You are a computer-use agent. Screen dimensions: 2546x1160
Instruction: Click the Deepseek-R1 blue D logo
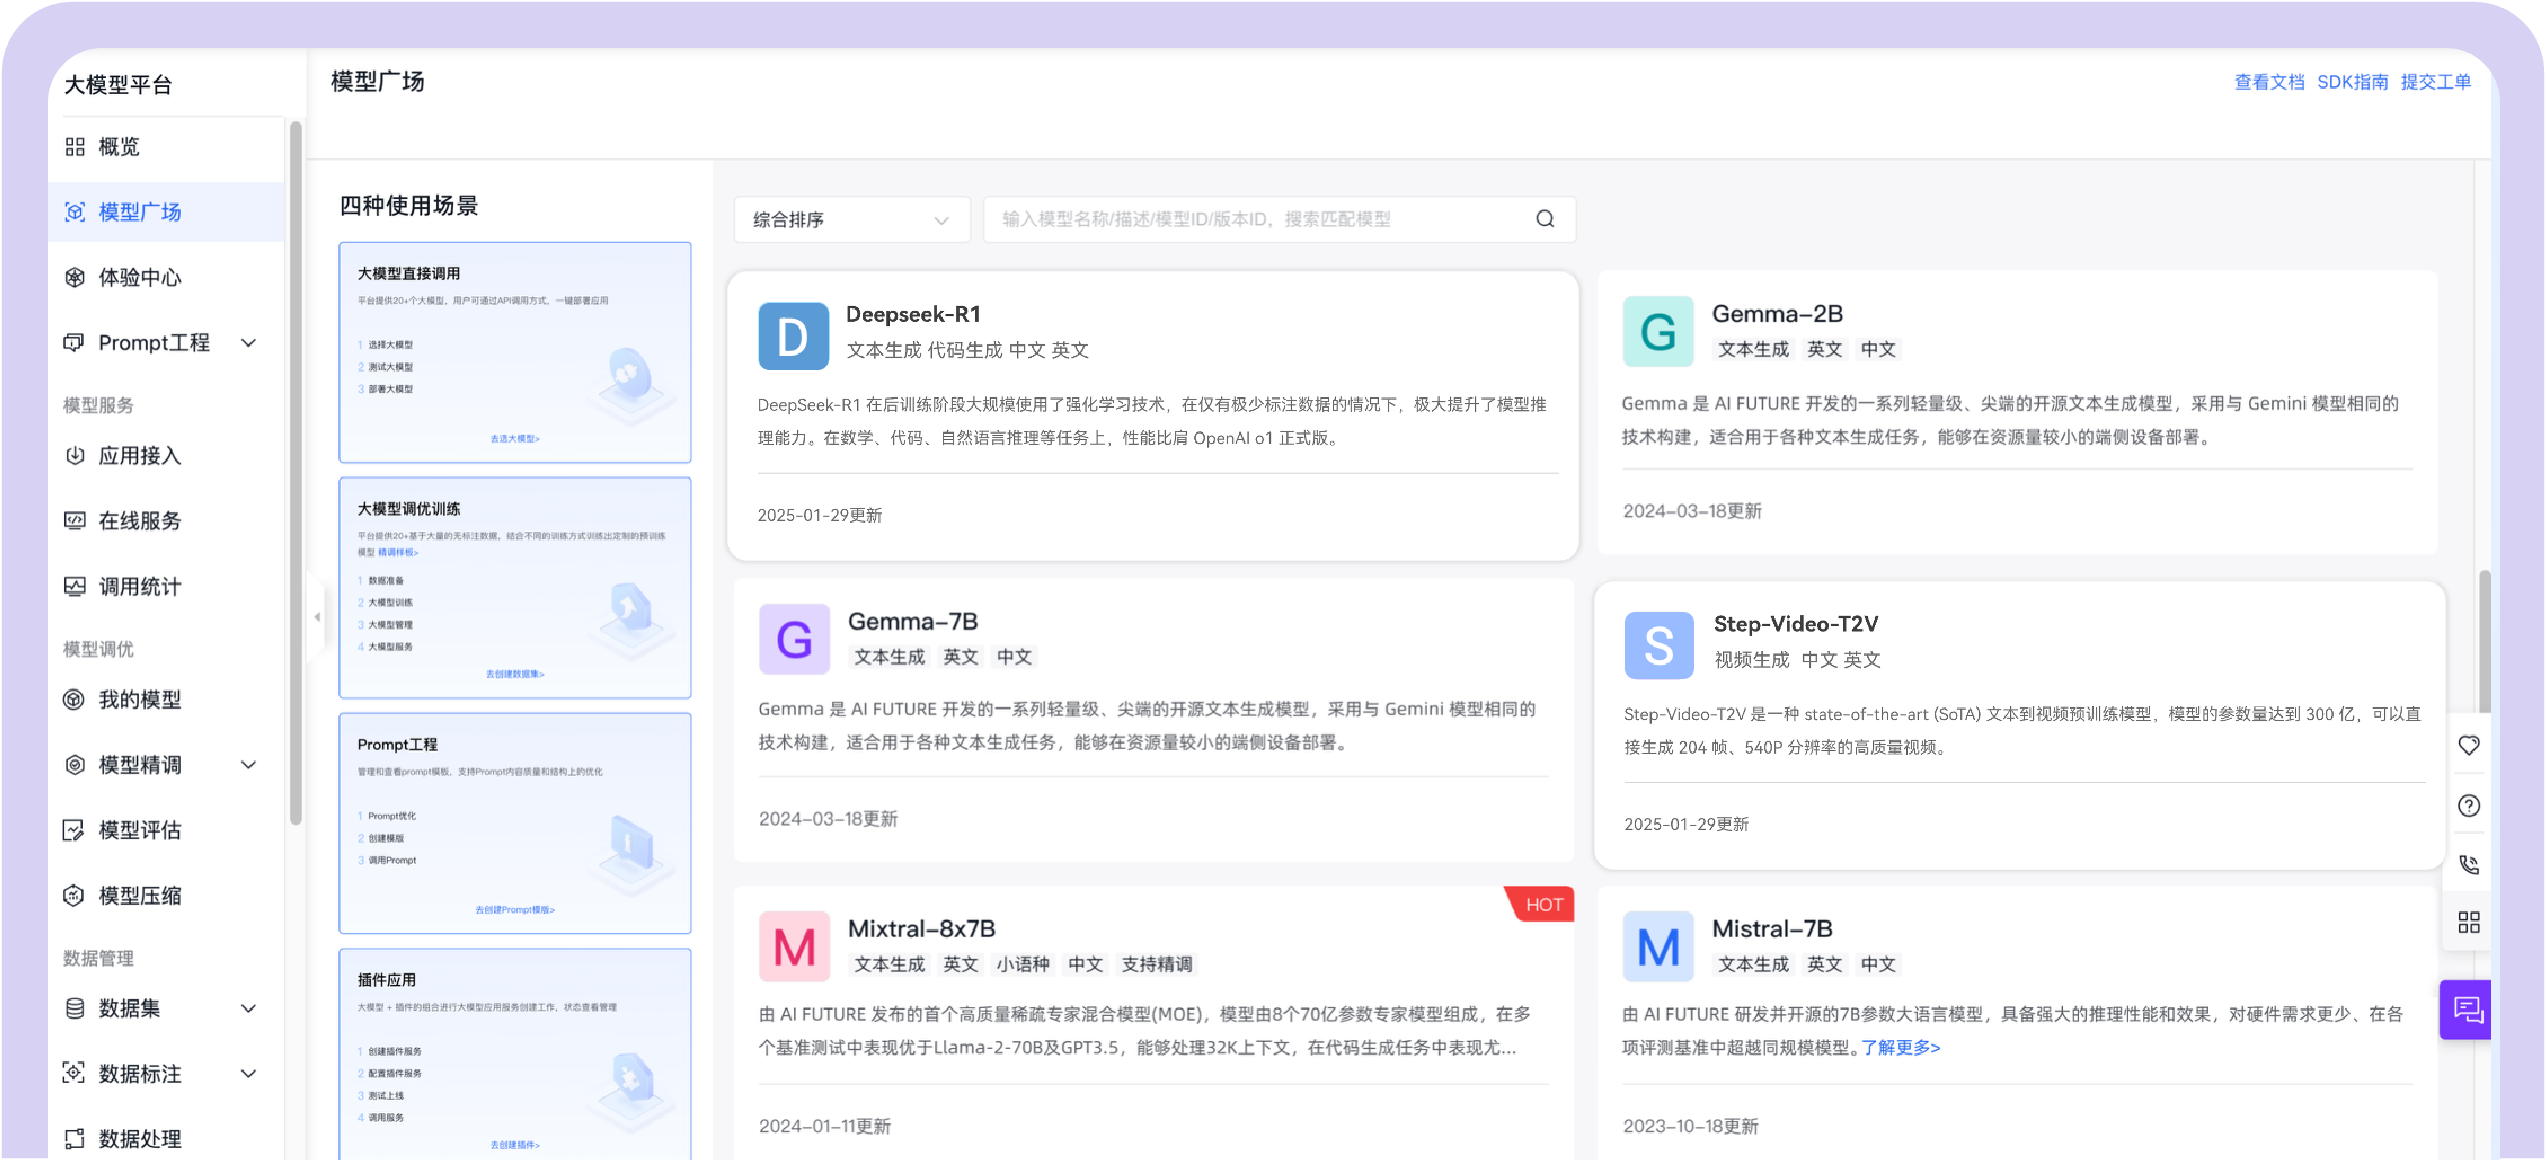[x=793, y=336]
